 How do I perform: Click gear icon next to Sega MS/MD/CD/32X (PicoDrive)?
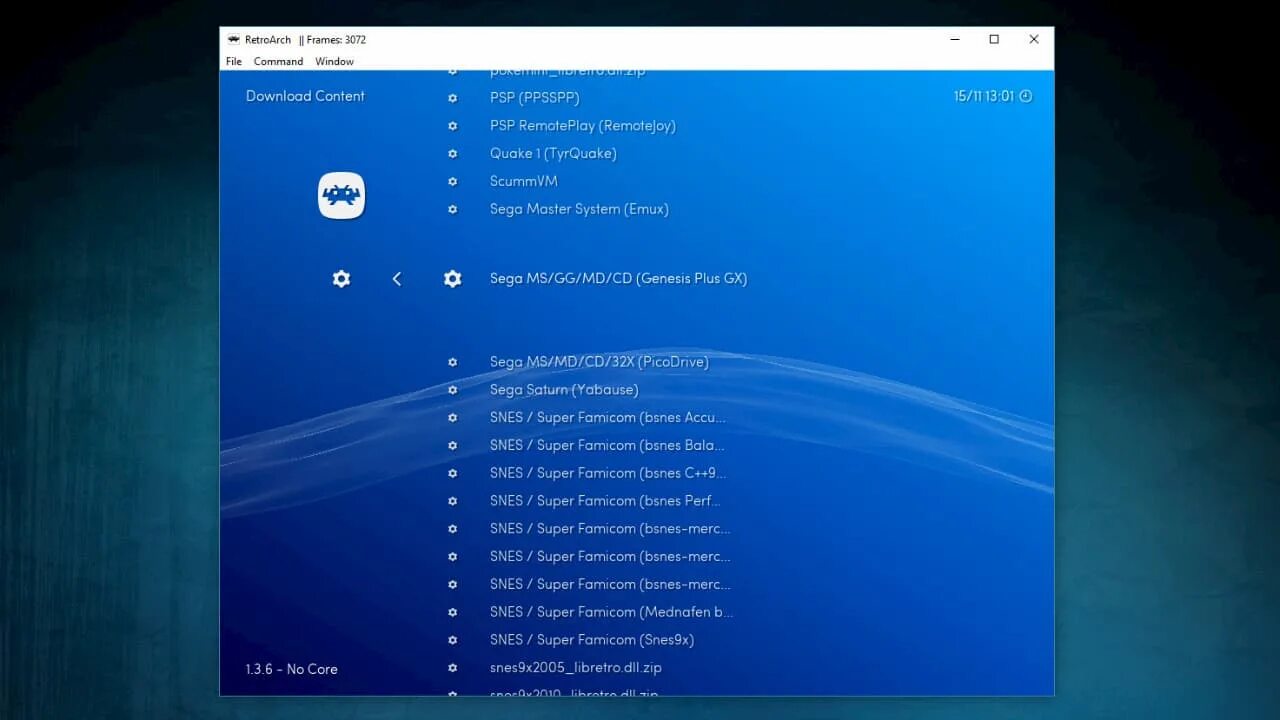pos(452,362)
